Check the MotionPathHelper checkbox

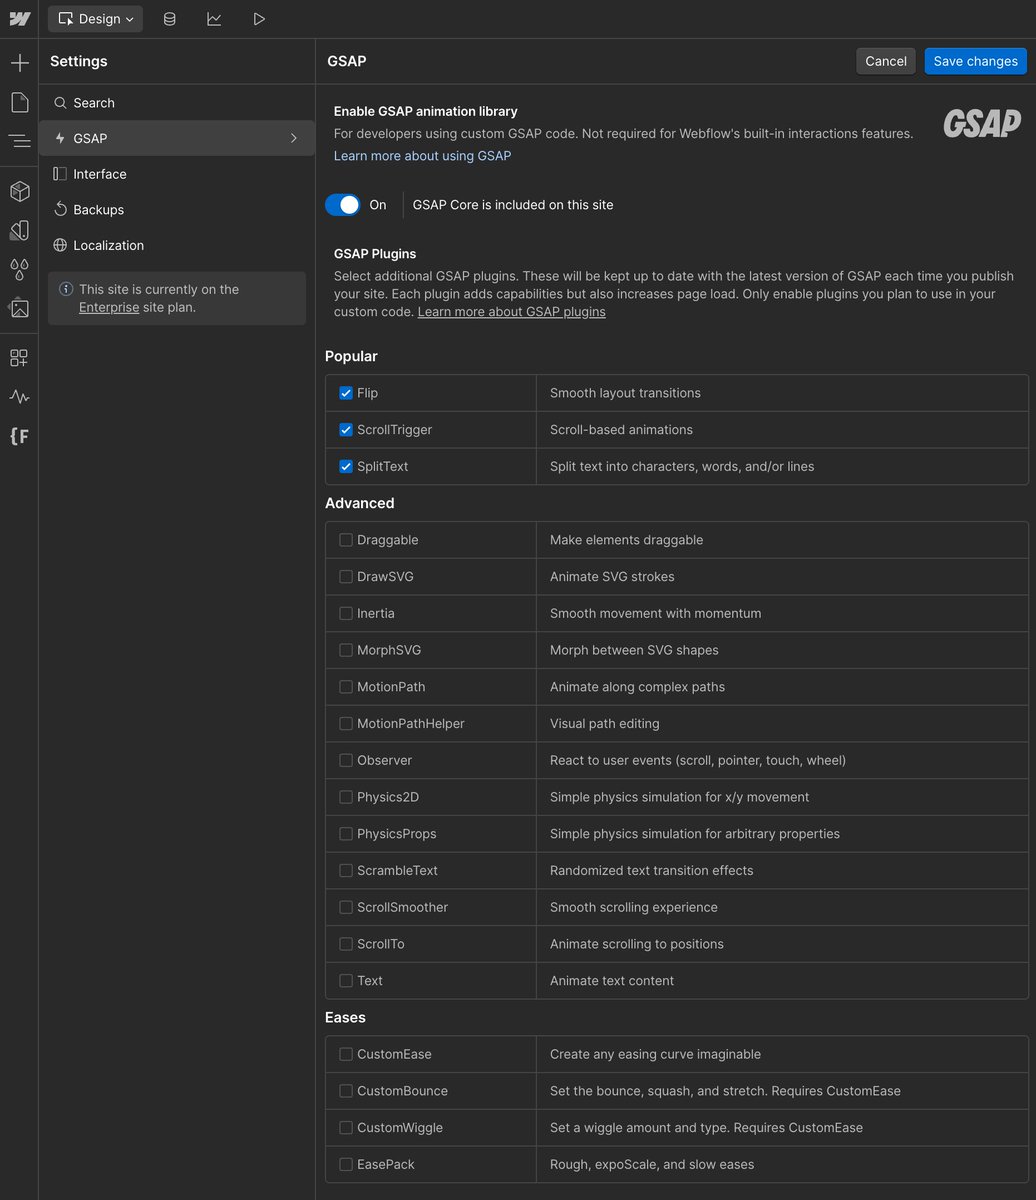(346, 724)
